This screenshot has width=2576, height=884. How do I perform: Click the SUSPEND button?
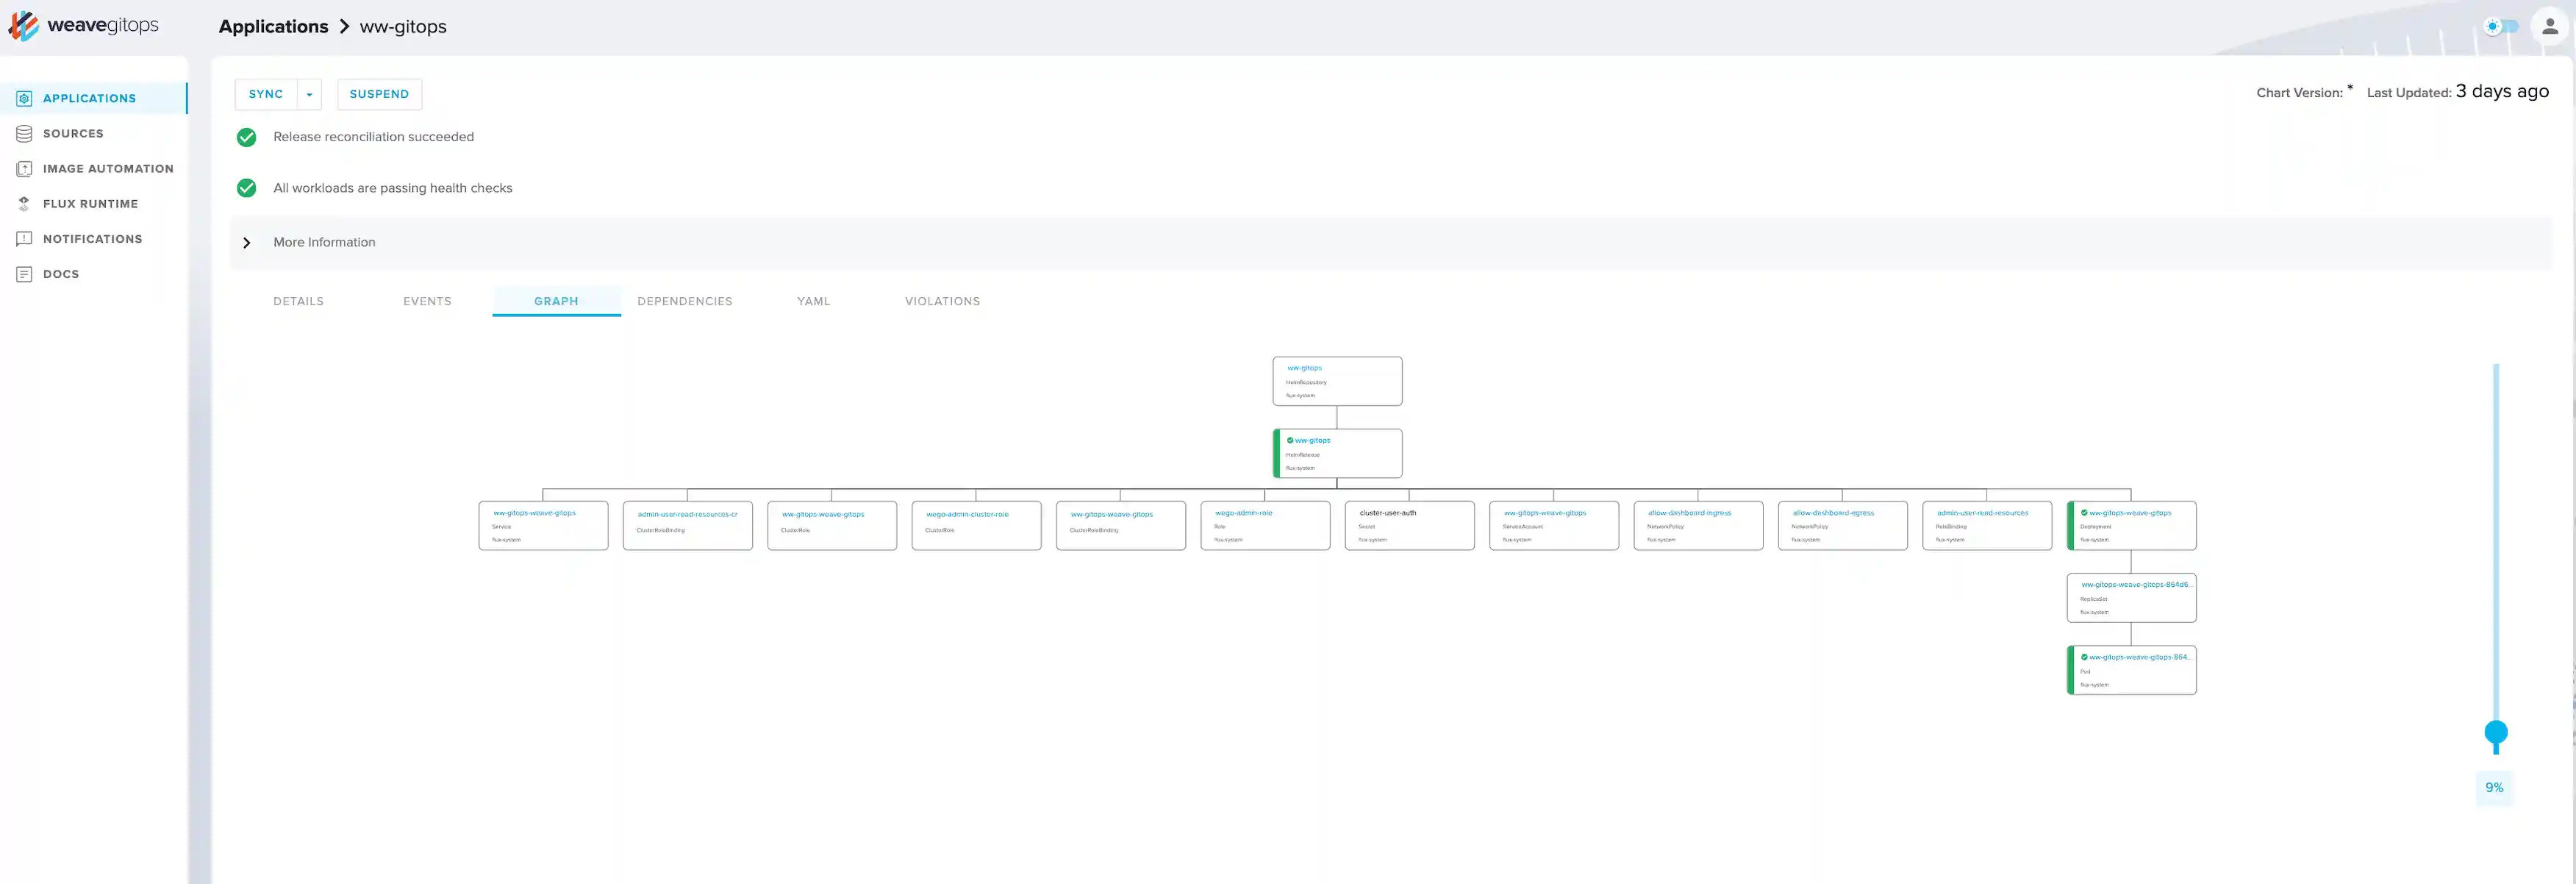pos(379,94)
